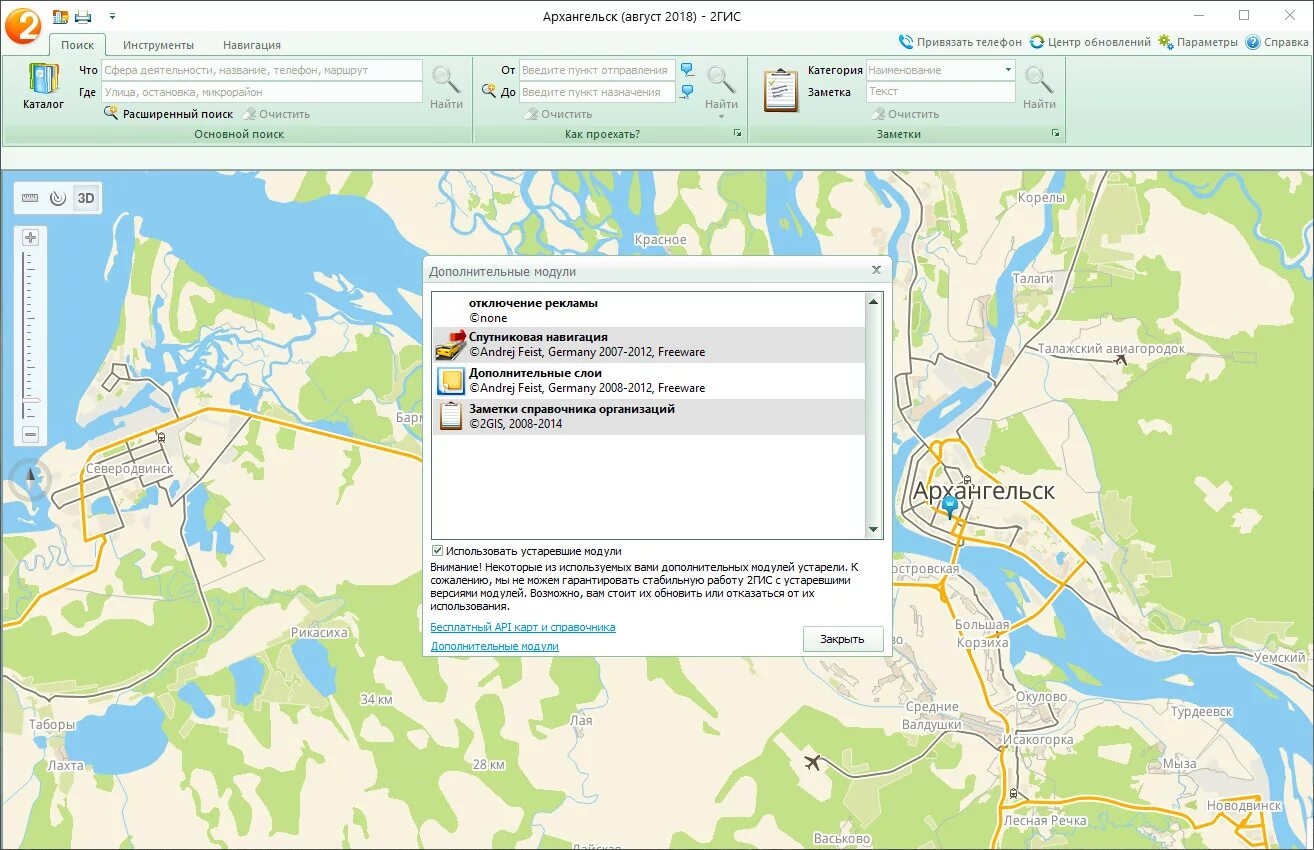Open Заметки group dialog launcher
The image size is (1314, 850).
click(x=1056, y=133)
